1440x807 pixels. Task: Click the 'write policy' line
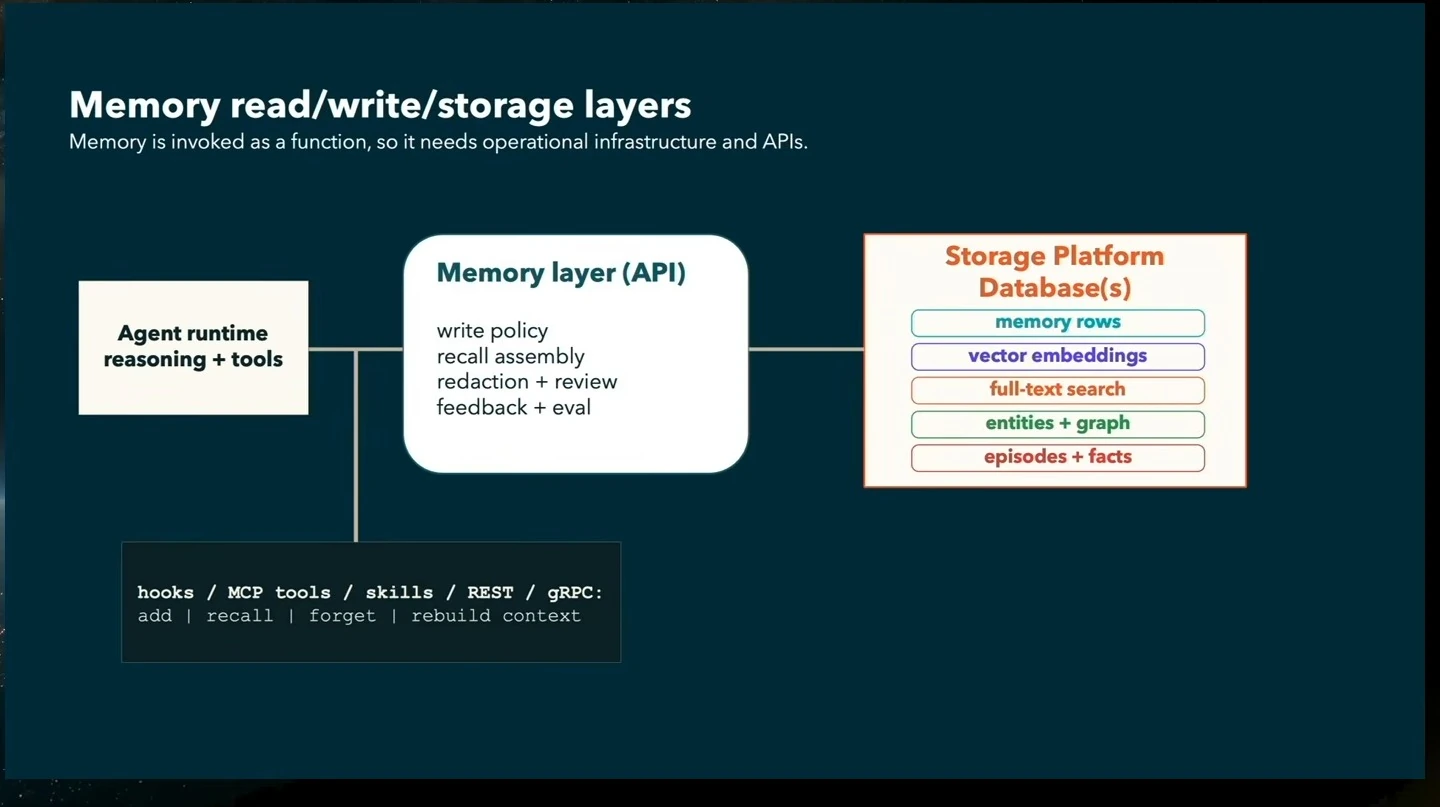pos(492,331)
